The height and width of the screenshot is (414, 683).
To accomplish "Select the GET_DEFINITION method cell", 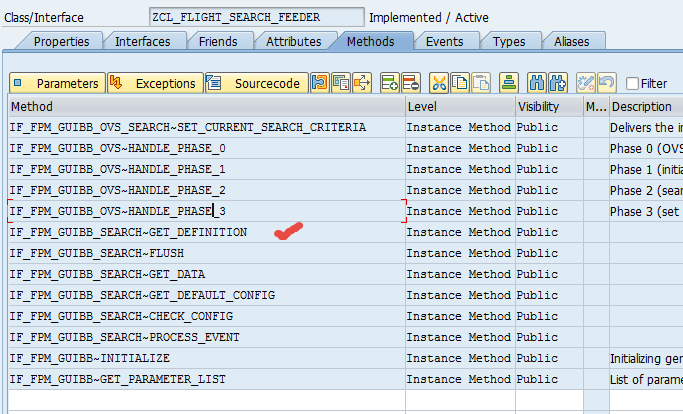I will [x=128, y=232].
